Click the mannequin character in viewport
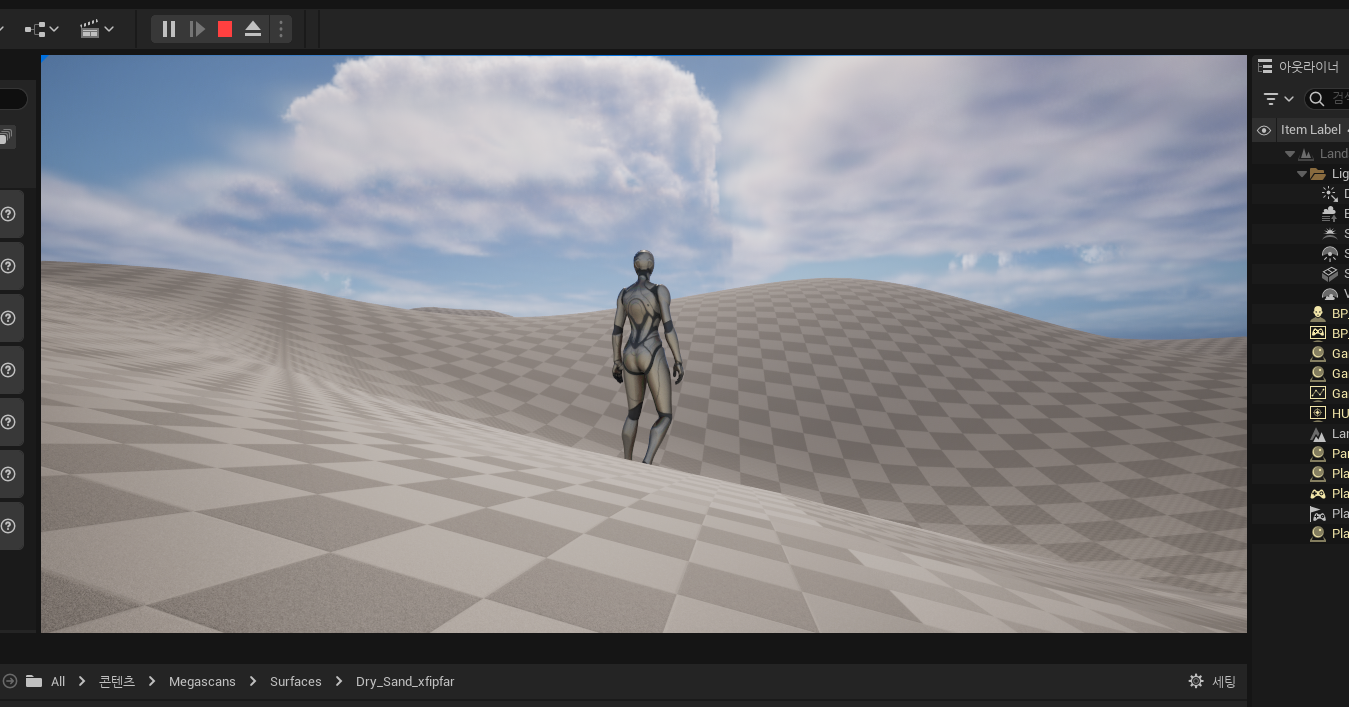This screenshot has width=1349, height=707. pos(646,355)
